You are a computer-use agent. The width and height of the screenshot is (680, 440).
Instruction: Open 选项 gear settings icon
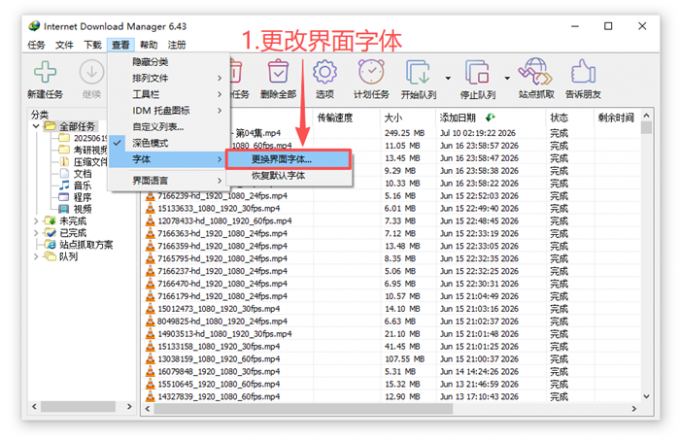[324, 72]
